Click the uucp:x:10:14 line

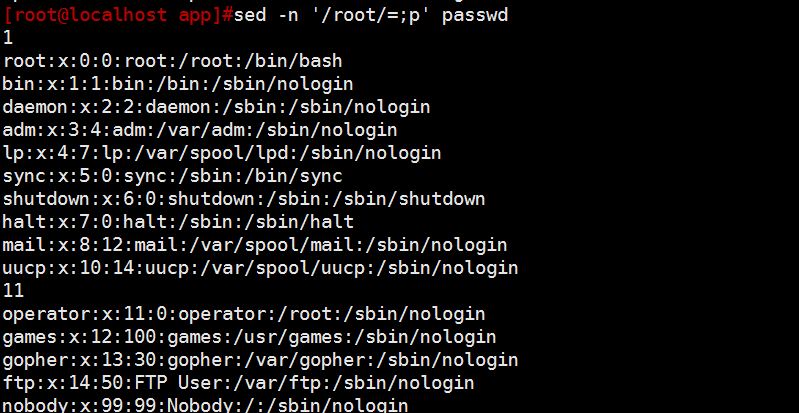coord(260,268)
